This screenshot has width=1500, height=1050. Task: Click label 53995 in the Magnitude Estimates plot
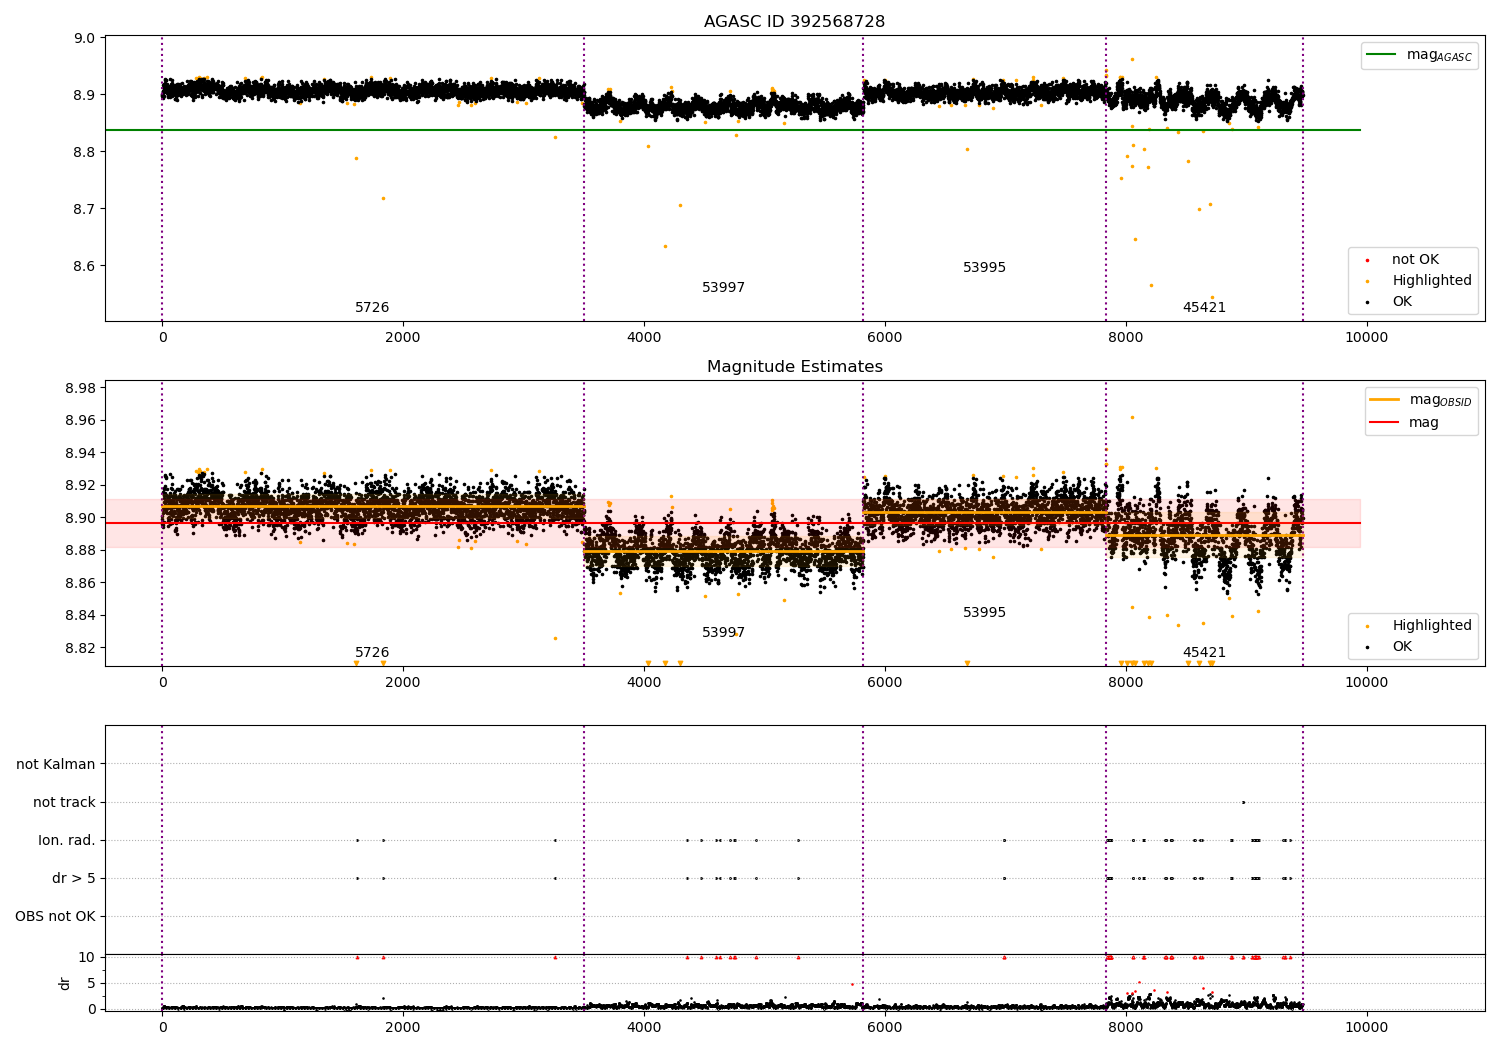tap(984, 613)
